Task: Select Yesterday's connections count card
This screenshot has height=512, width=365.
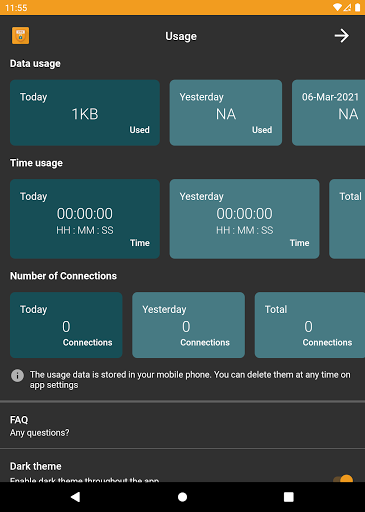Action: pyautogui.click(x=188, y=325)
